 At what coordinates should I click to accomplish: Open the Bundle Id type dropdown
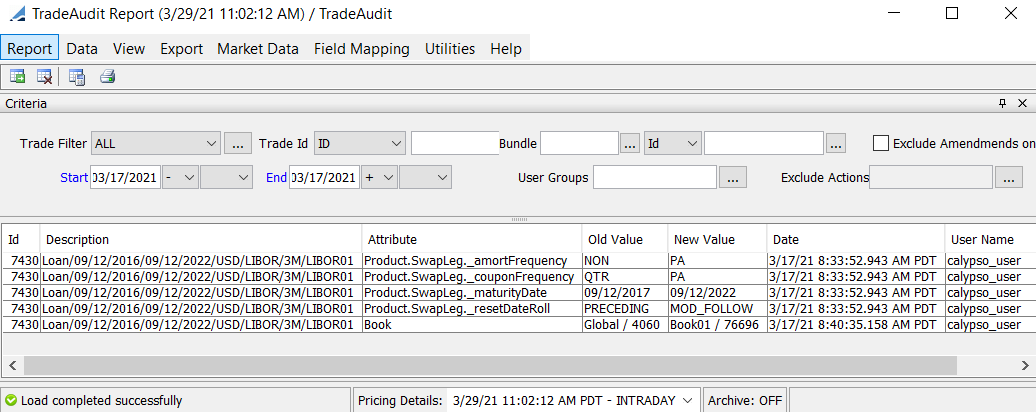[673, 143]
